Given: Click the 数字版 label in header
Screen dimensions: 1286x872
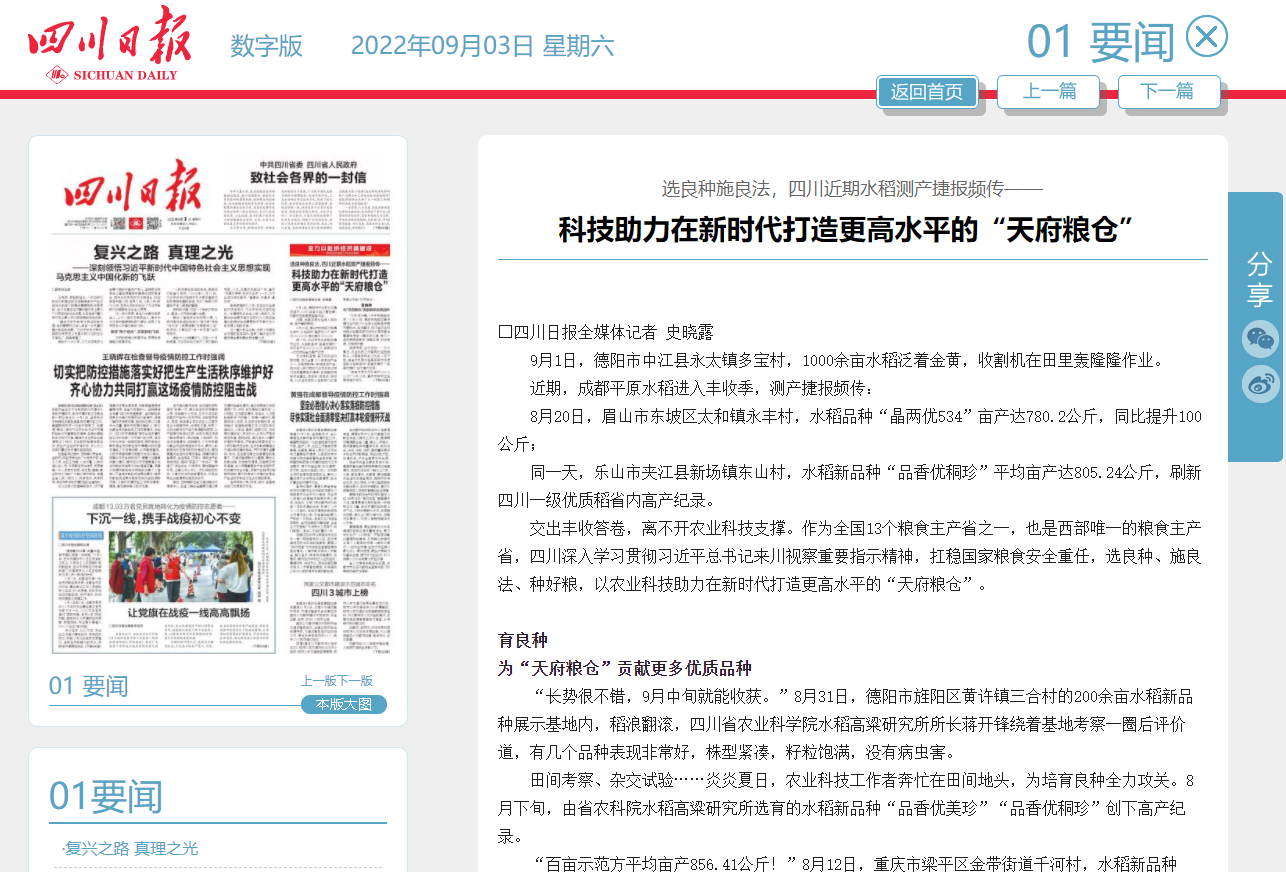Looking at the screenshot, I should tap(266, 46).
